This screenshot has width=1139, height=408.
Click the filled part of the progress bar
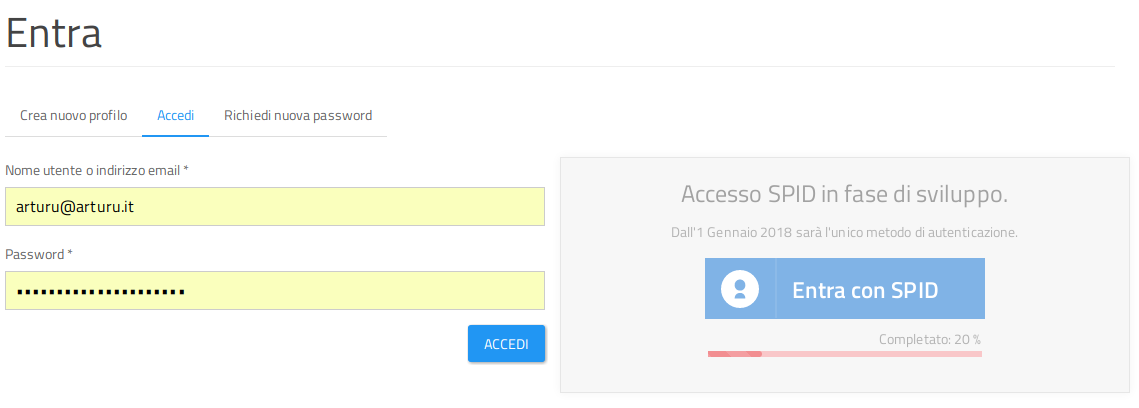point(734,353)
